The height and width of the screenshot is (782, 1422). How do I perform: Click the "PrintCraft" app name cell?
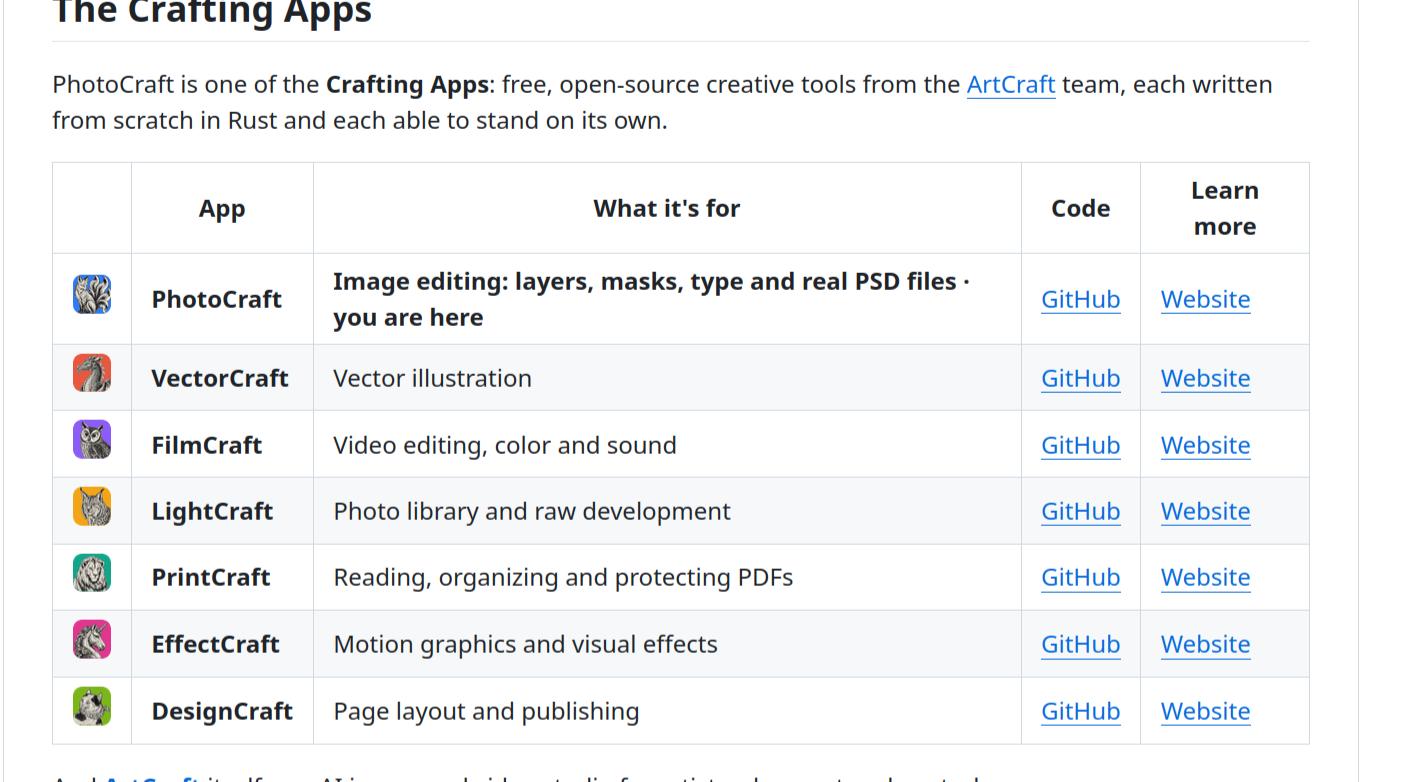tap(222, 577)
